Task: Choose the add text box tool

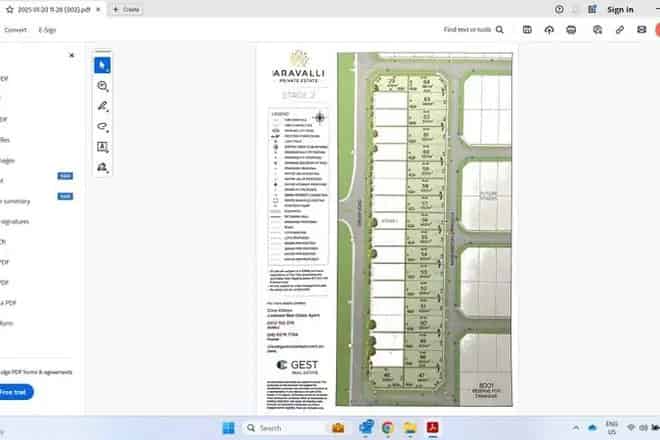Action: click(x=102, y=147)
